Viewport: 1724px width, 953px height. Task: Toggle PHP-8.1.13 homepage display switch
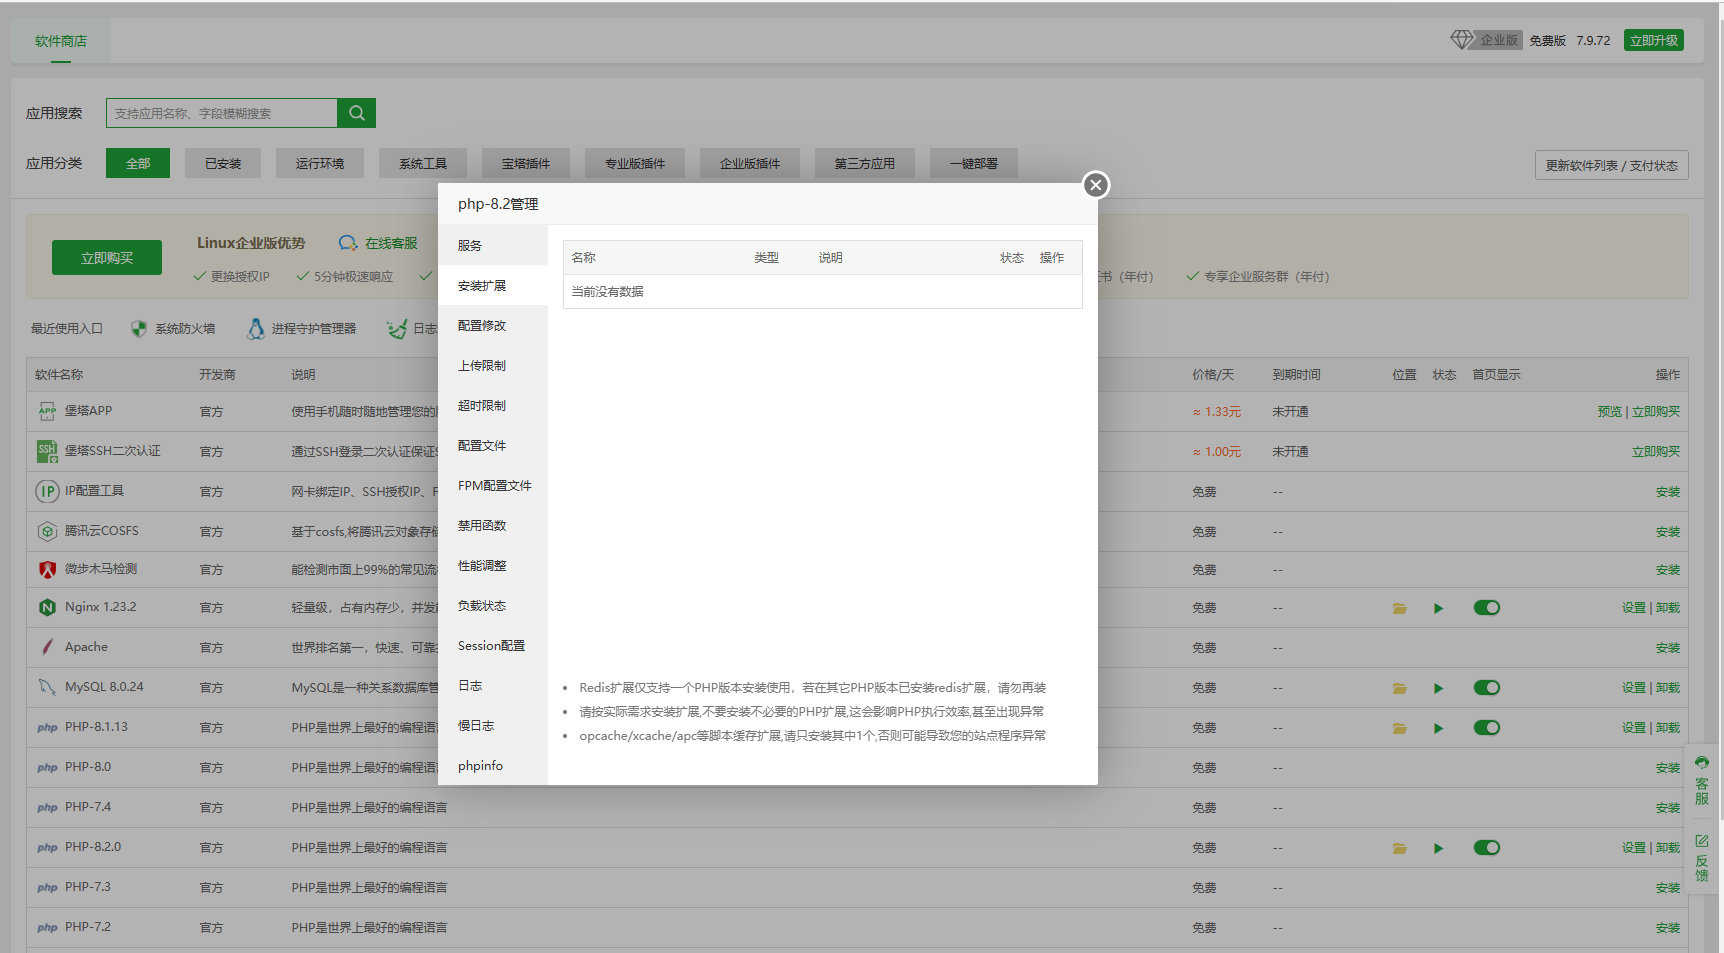pos(1487,728)
